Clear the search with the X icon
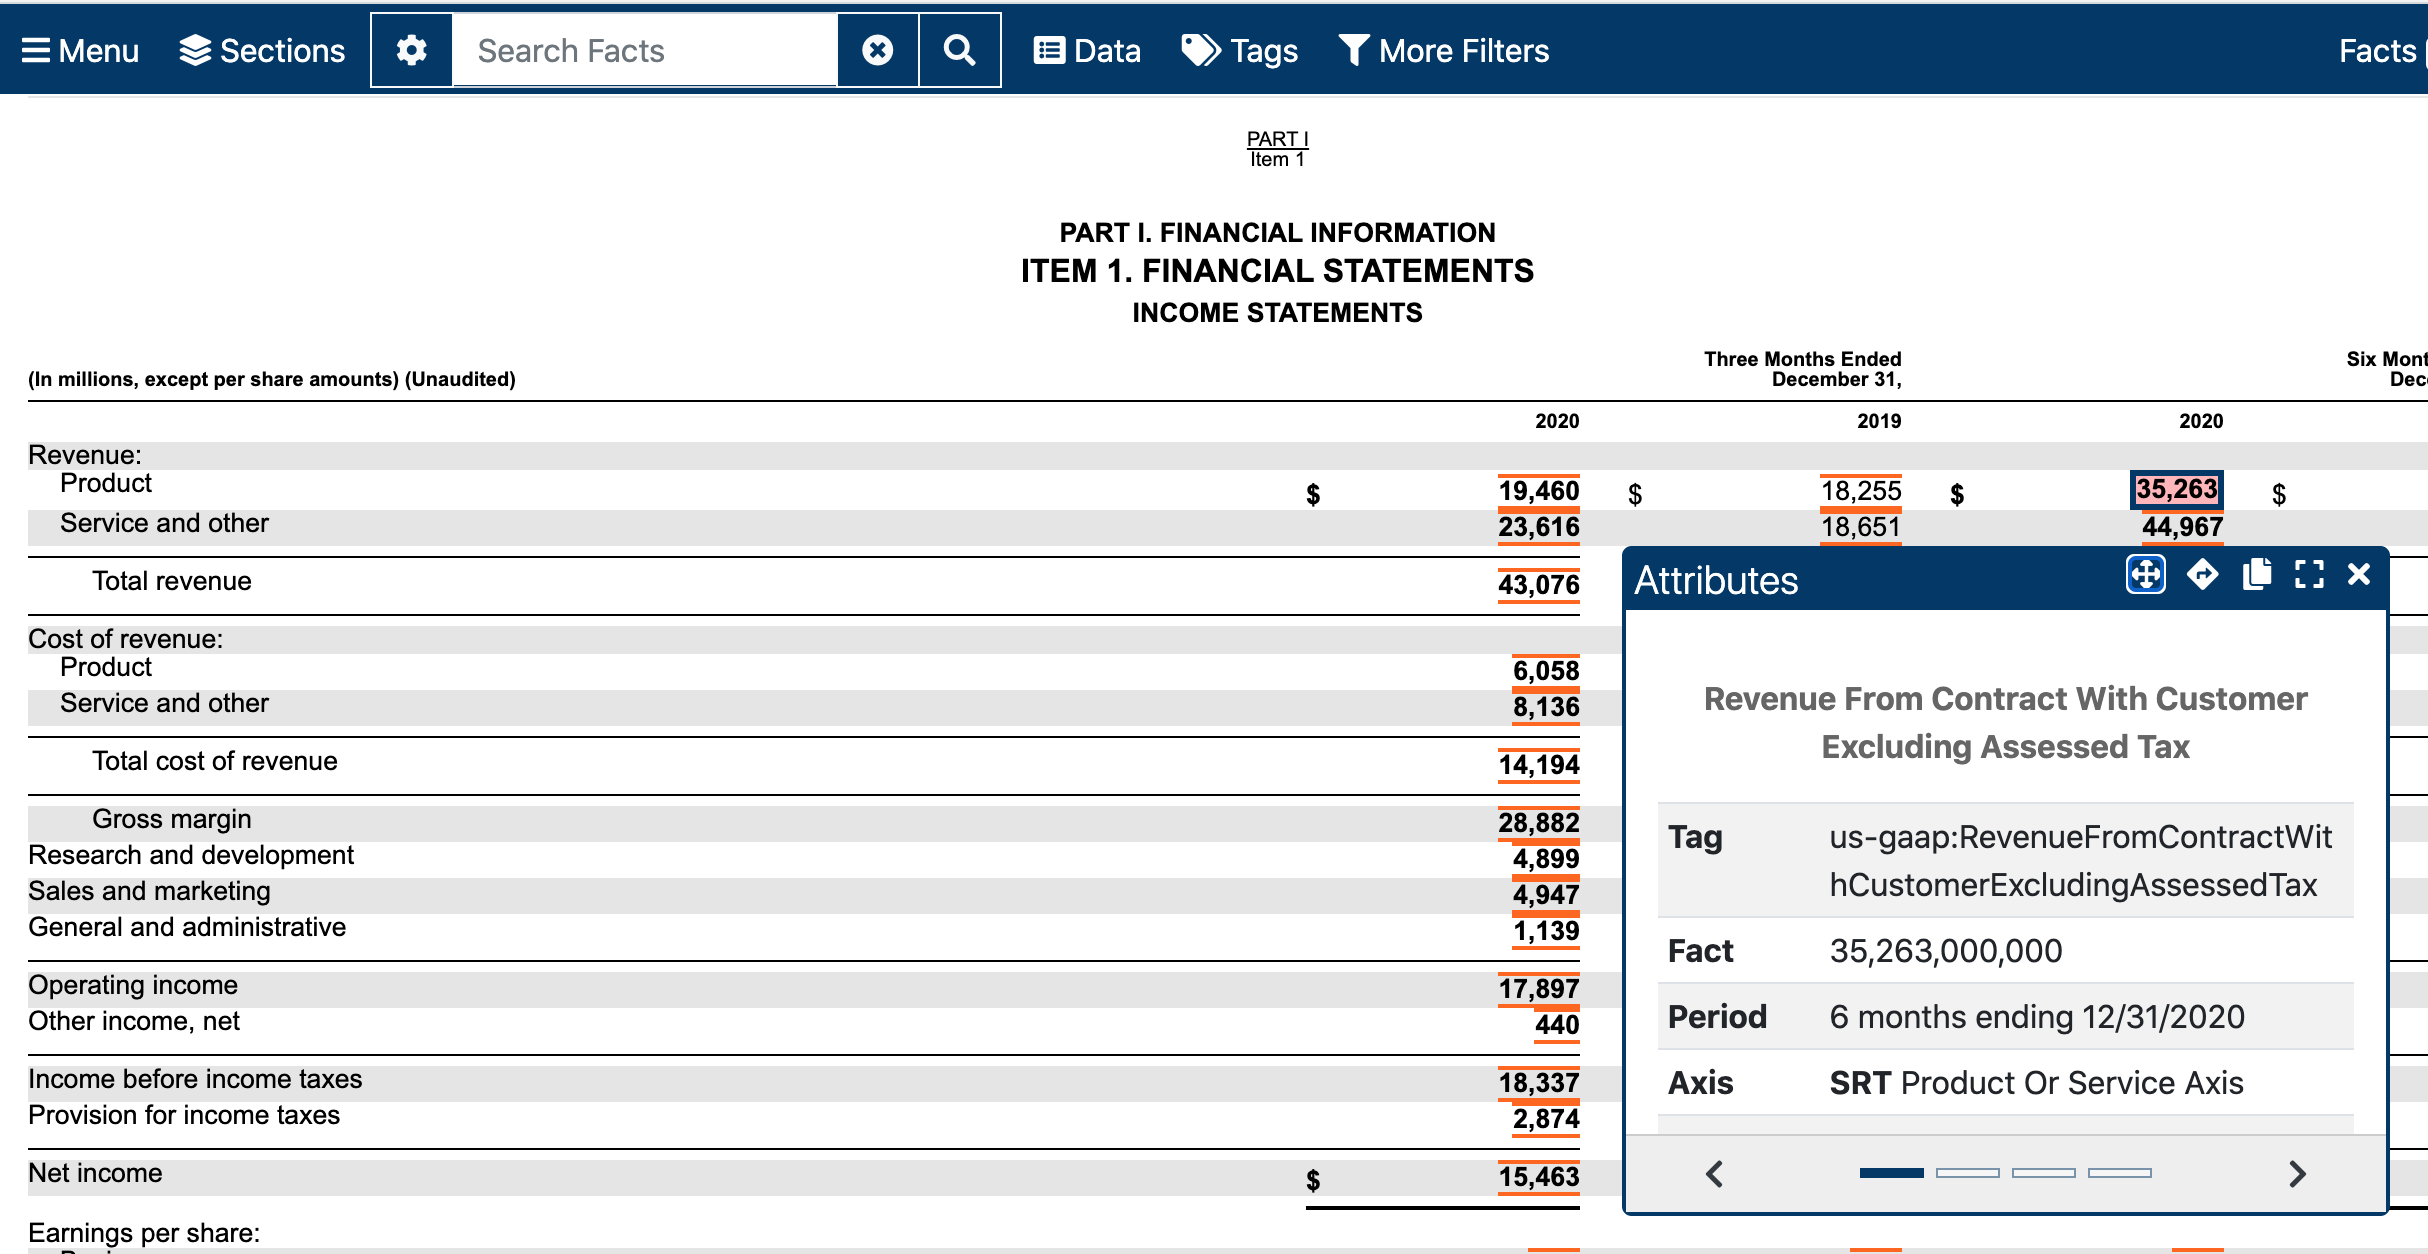This screenshot has height=1254, width=2428. [x=877, y=50]
